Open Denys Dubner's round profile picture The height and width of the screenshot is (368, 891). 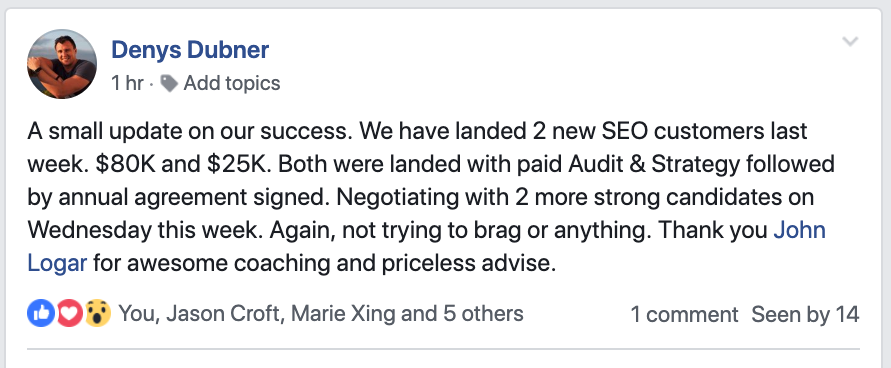(x=62, y=64)
